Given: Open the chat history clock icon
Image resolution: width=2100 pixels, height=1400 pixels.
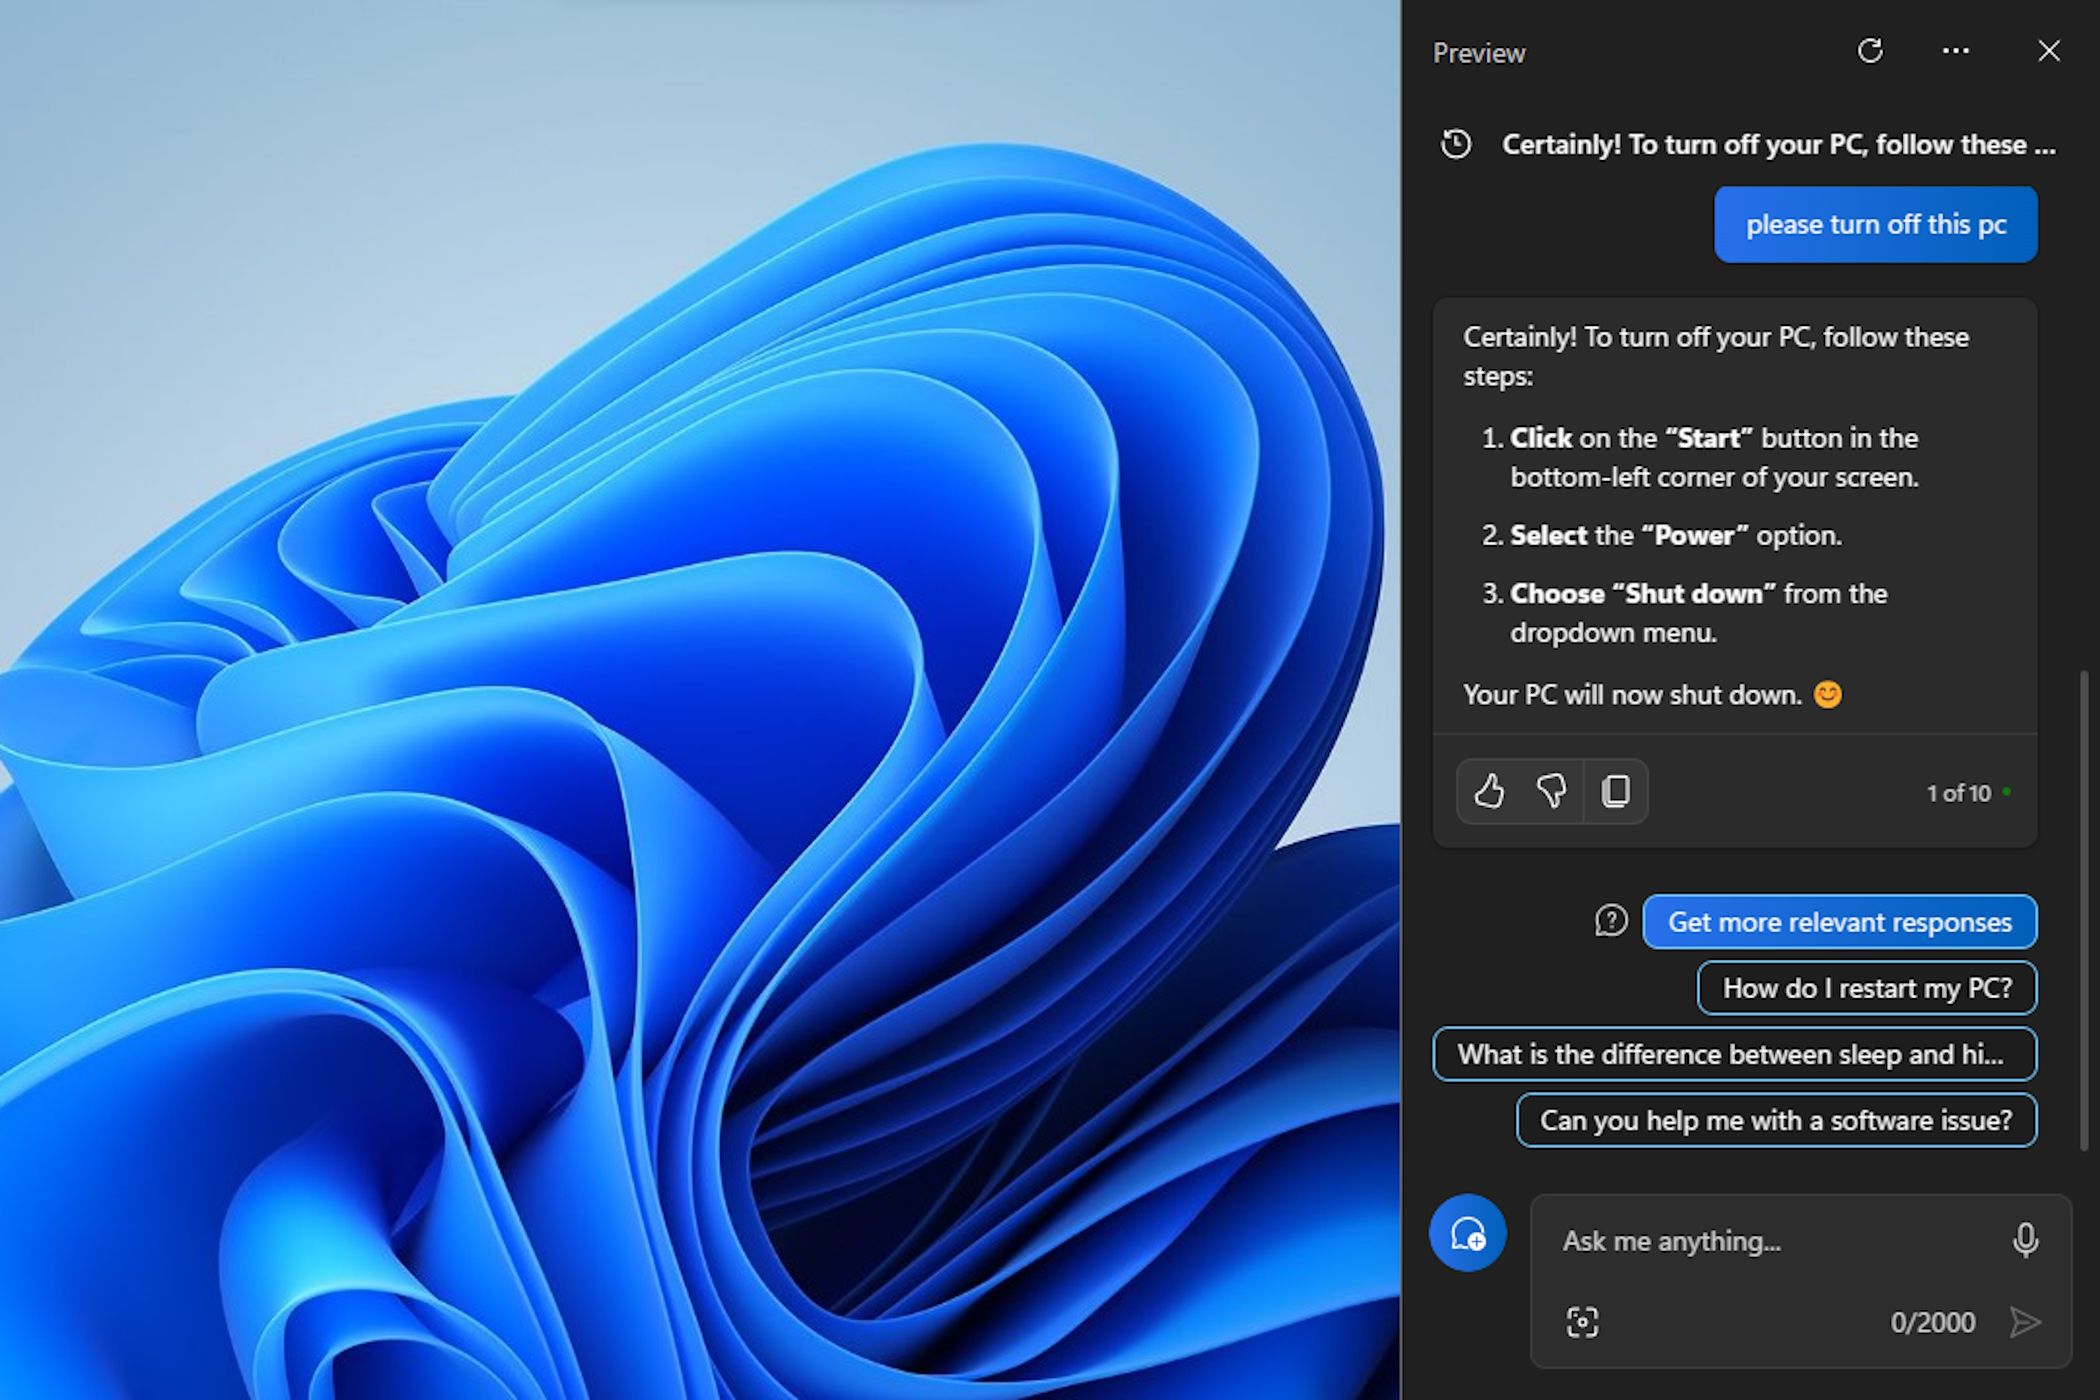Looking at the screenshot, I should click(x=1456, y=145).
